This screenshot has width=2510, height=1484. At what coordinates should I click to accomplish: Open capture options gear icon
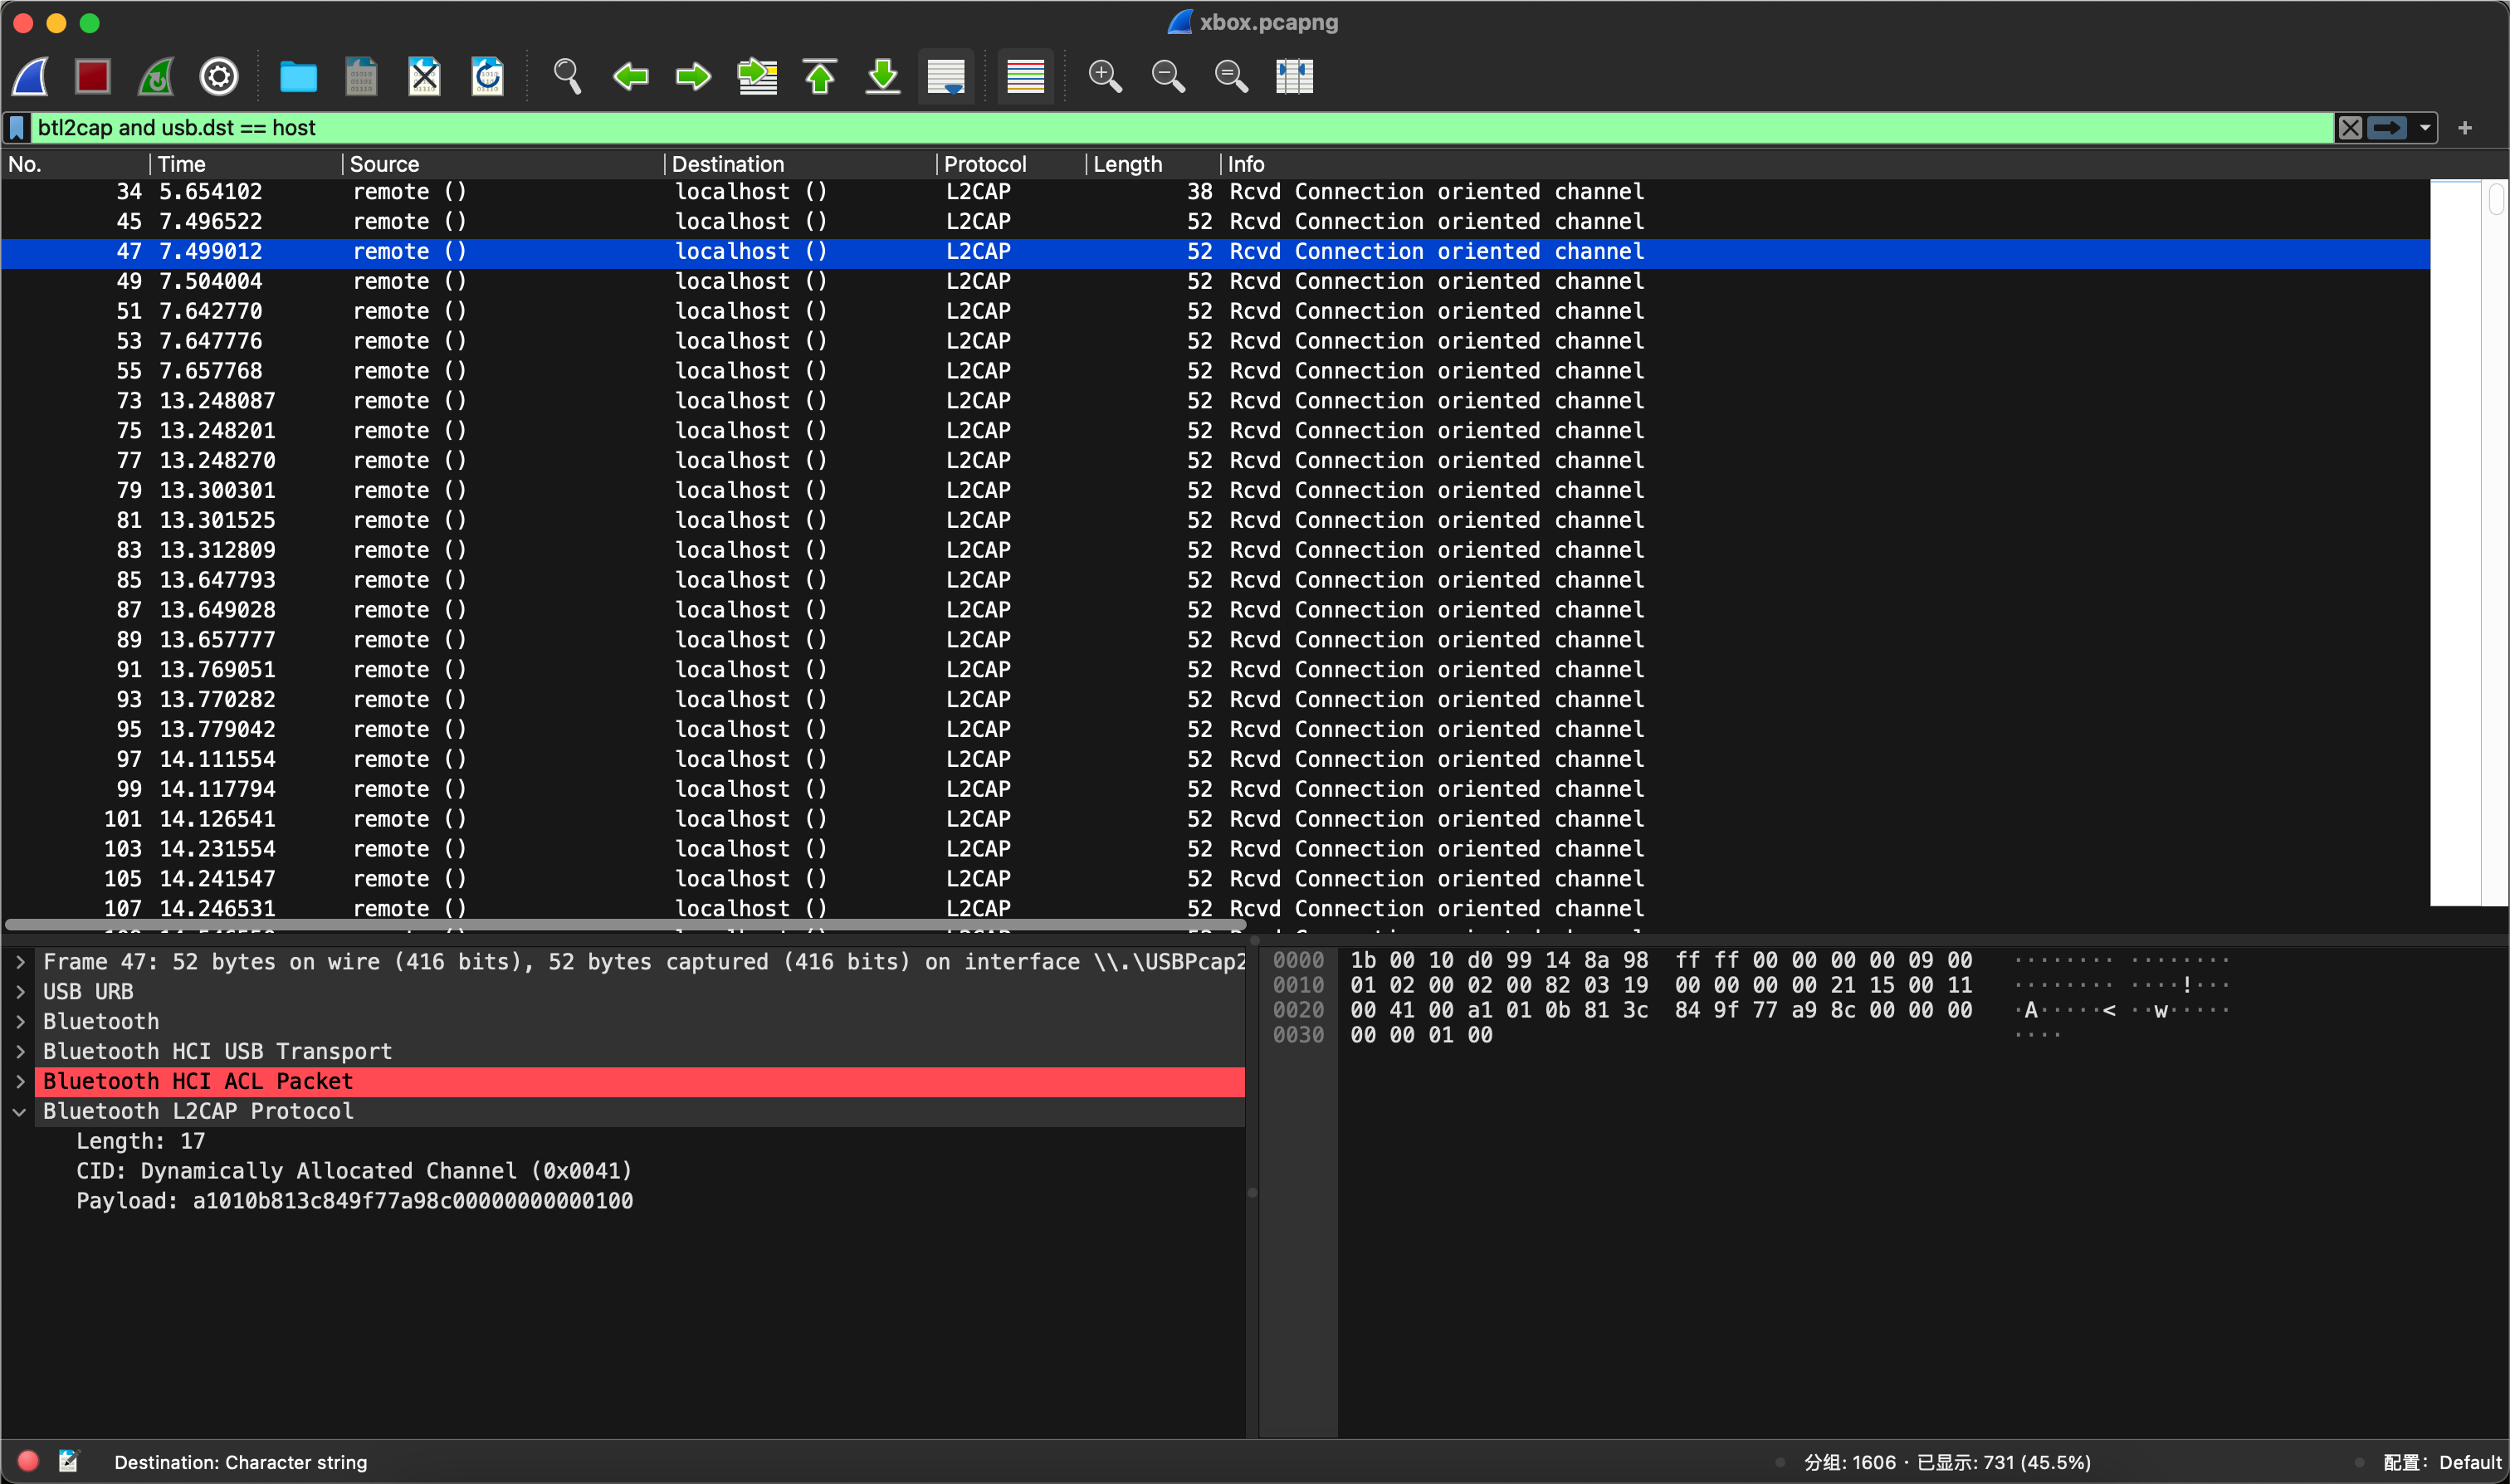point(219,77)
